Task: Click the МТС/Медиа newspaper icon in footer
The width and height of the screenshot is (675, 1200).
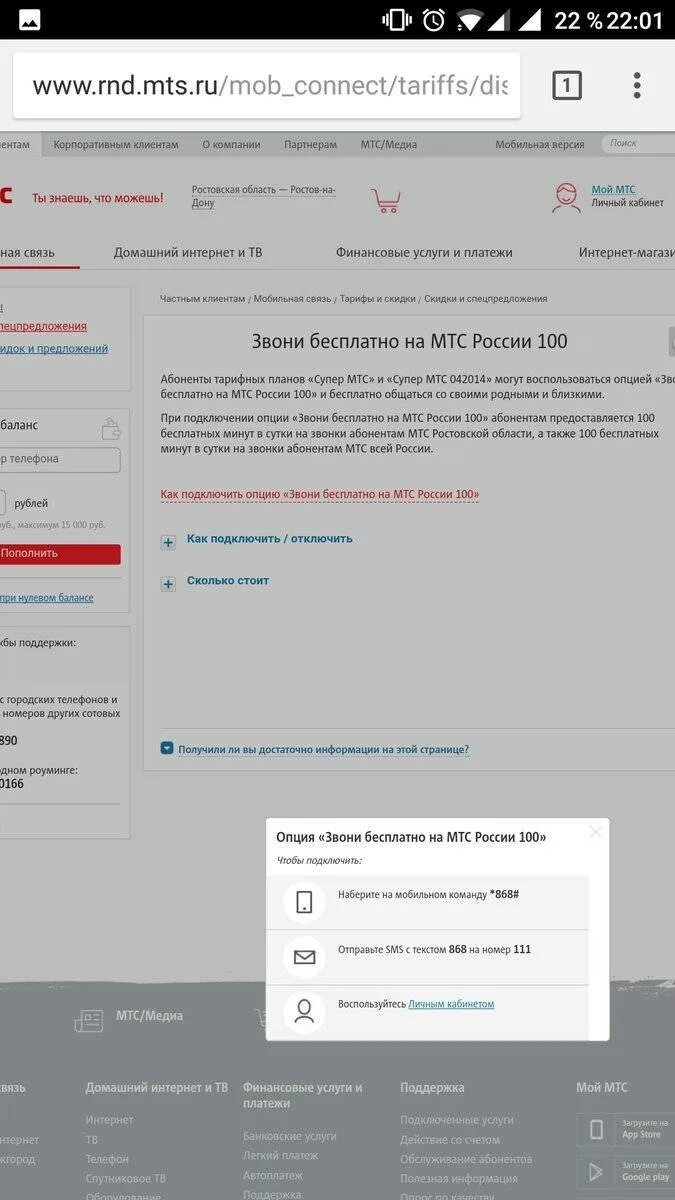Action: 88,1020
